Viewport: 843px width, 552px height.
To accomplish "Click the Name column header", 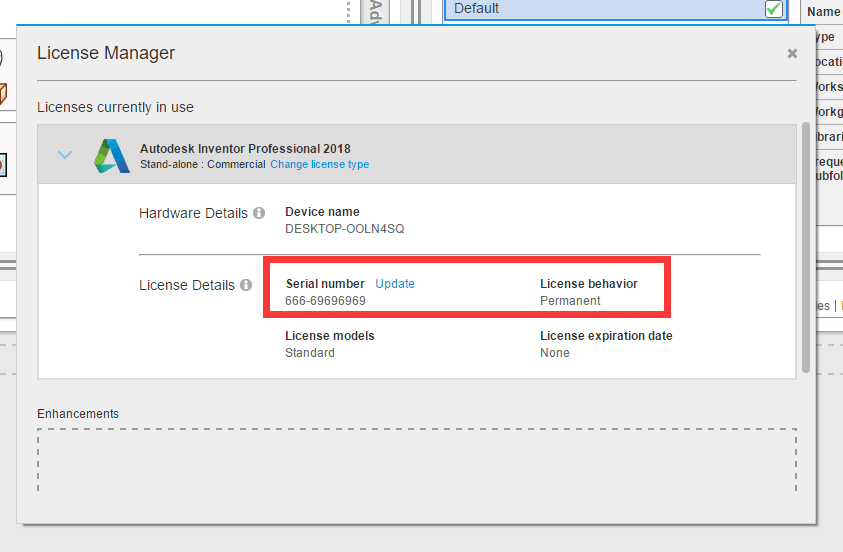I will click(x=824, y=12).
